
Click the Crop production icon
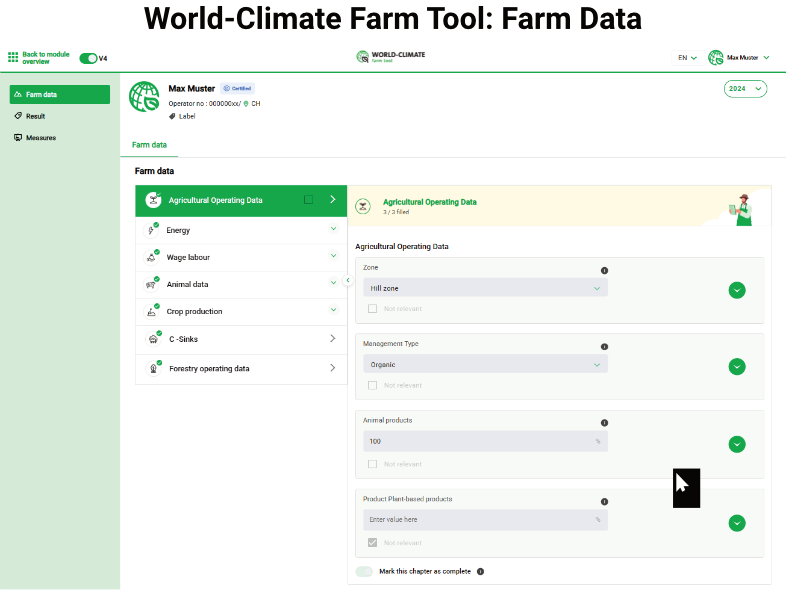coord(151,312)
